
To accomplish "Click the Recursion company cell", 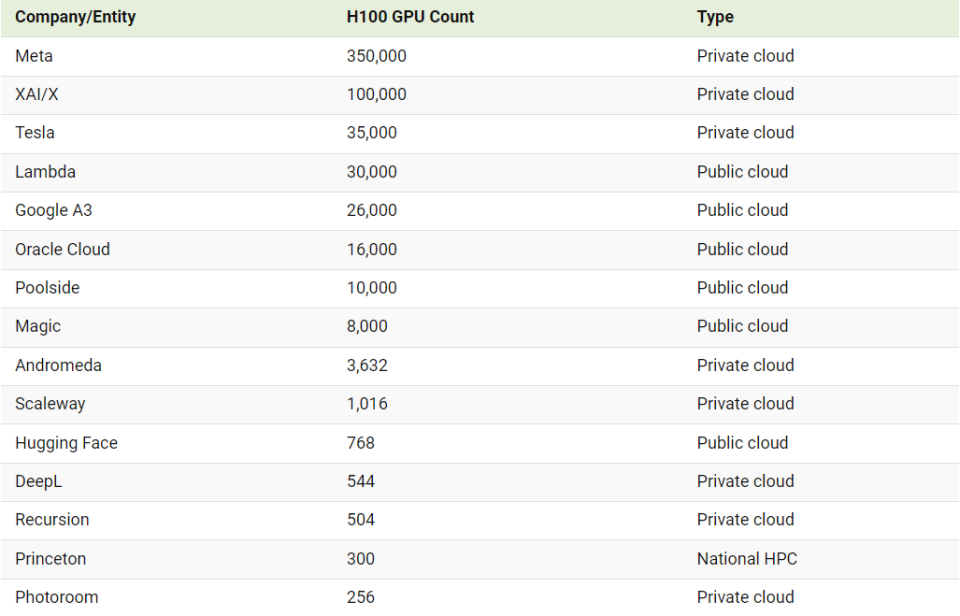I will pyautogui.click(x=52, y=520).
